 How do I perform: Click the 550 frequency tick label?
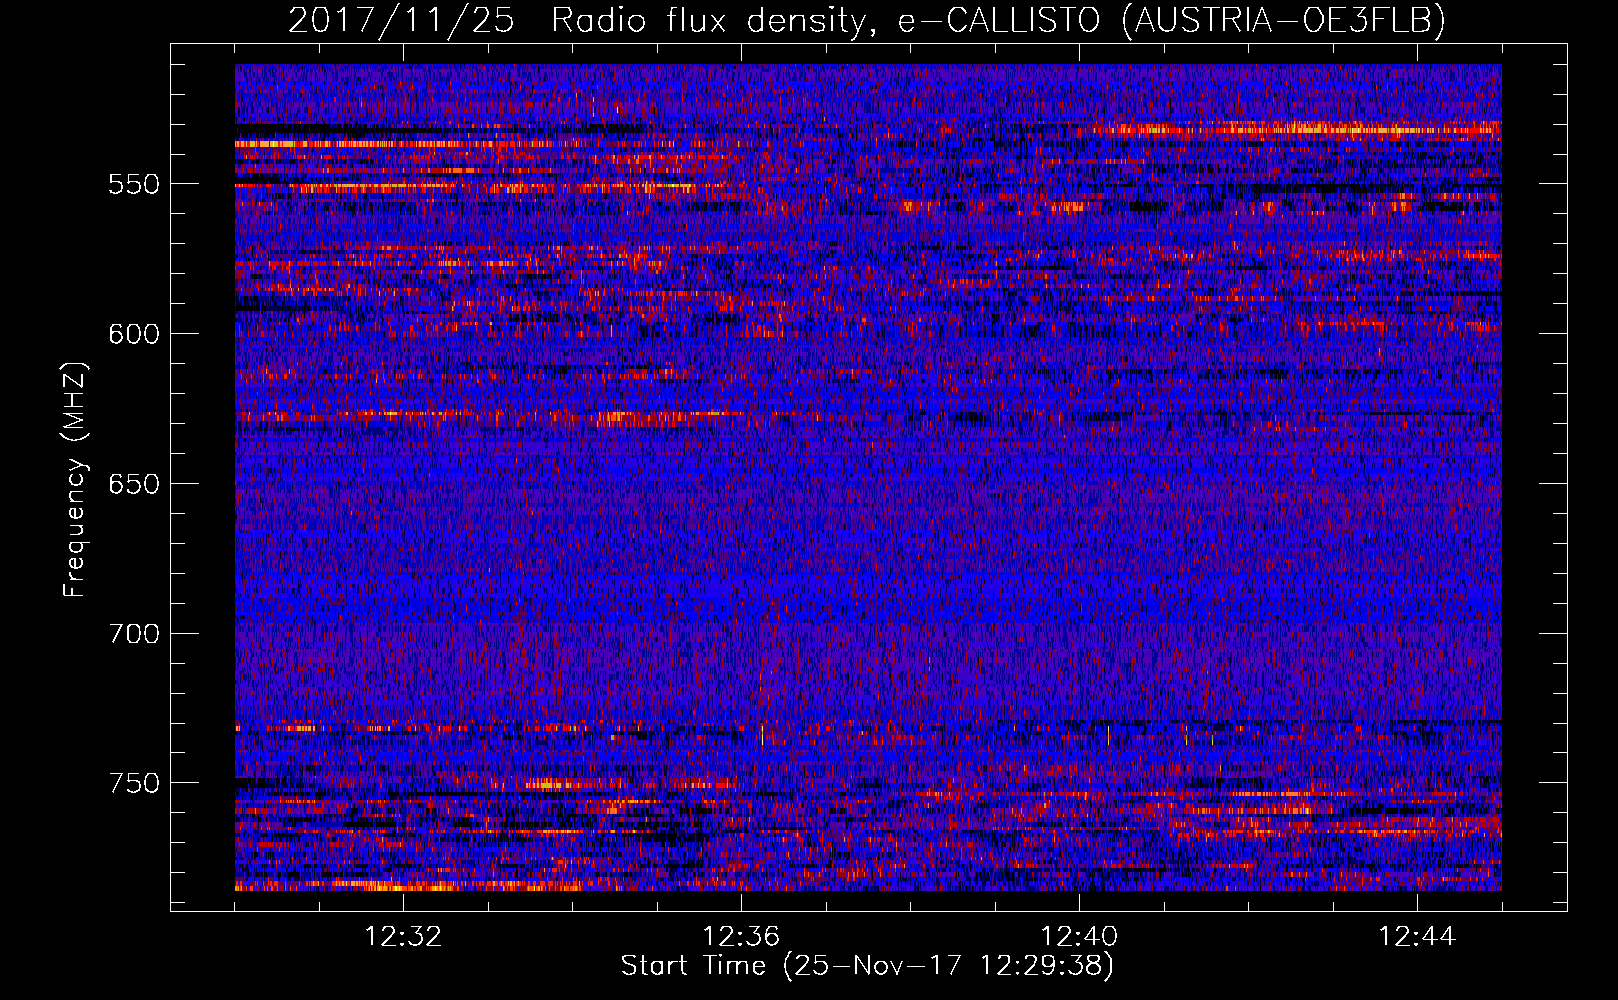pyautogui.click(x=134, y=185)
